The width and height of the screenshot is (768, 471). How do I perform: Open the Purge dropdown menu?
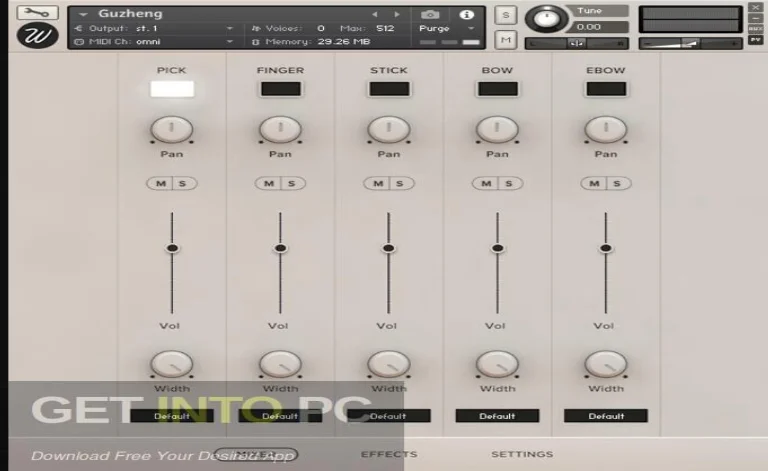click(446, 28)
